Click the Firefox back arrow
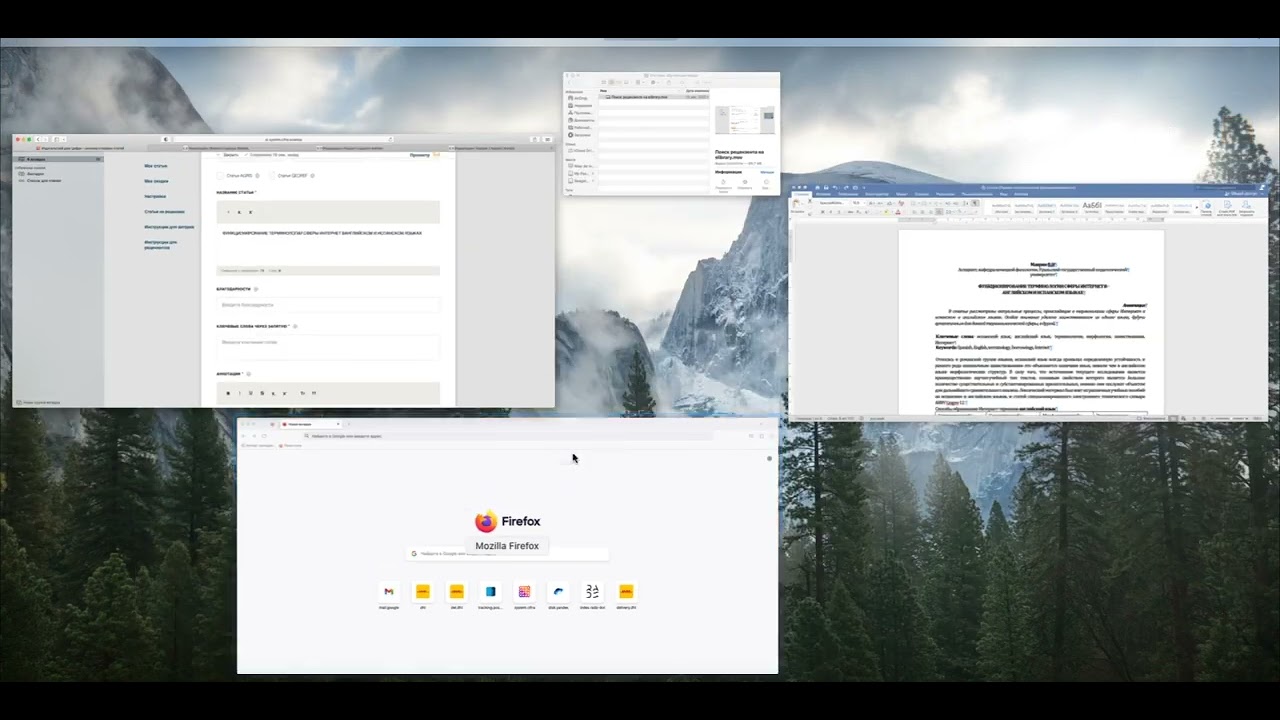Viewport: 1280px width, 720px height. tap(243, 436)
